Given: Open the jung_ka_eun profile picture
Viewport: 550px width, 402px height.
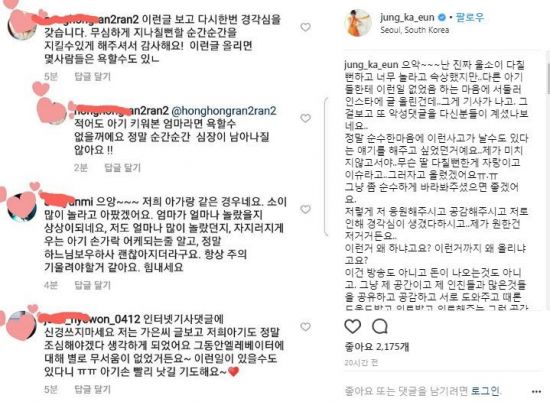Looking at the screenshot, I should [358, 23].
